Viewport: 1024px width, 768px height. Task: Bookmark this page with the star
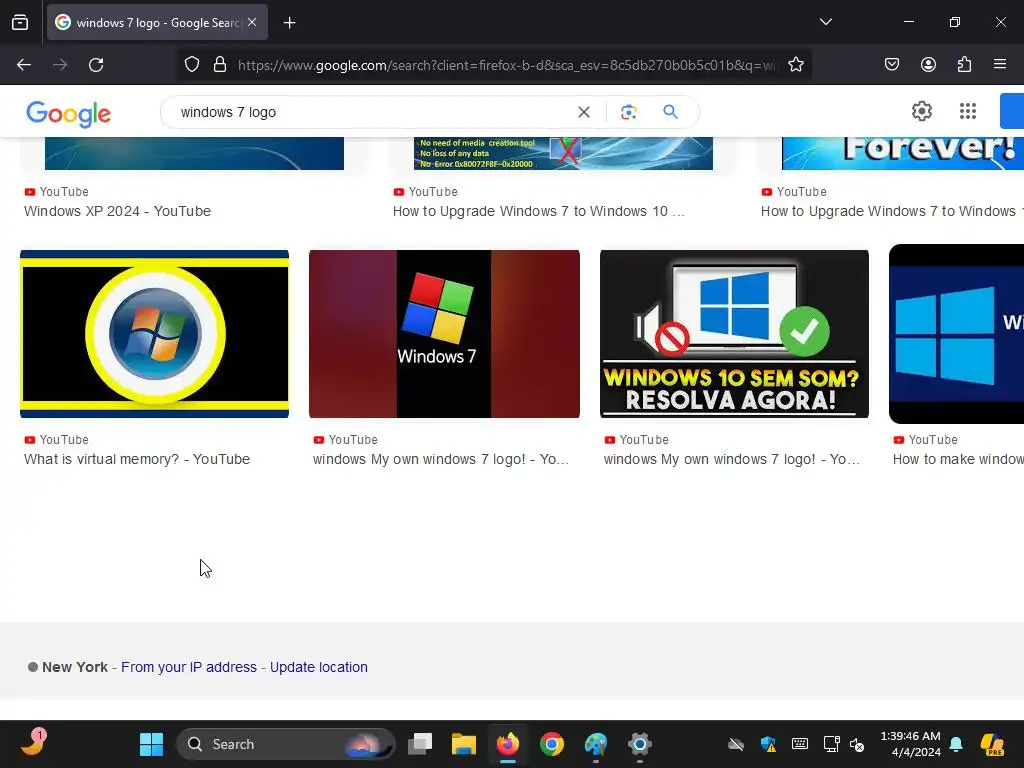tap(795, 65)
